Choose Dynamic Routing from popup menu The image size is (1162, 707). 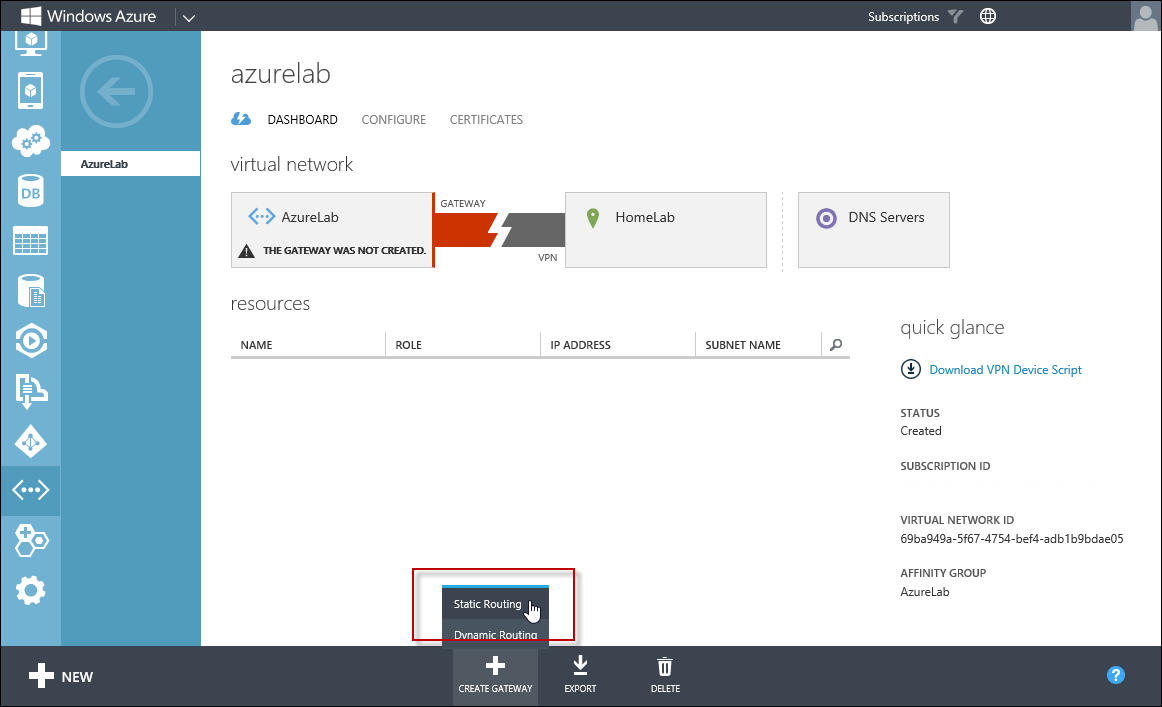coord(495,635)
